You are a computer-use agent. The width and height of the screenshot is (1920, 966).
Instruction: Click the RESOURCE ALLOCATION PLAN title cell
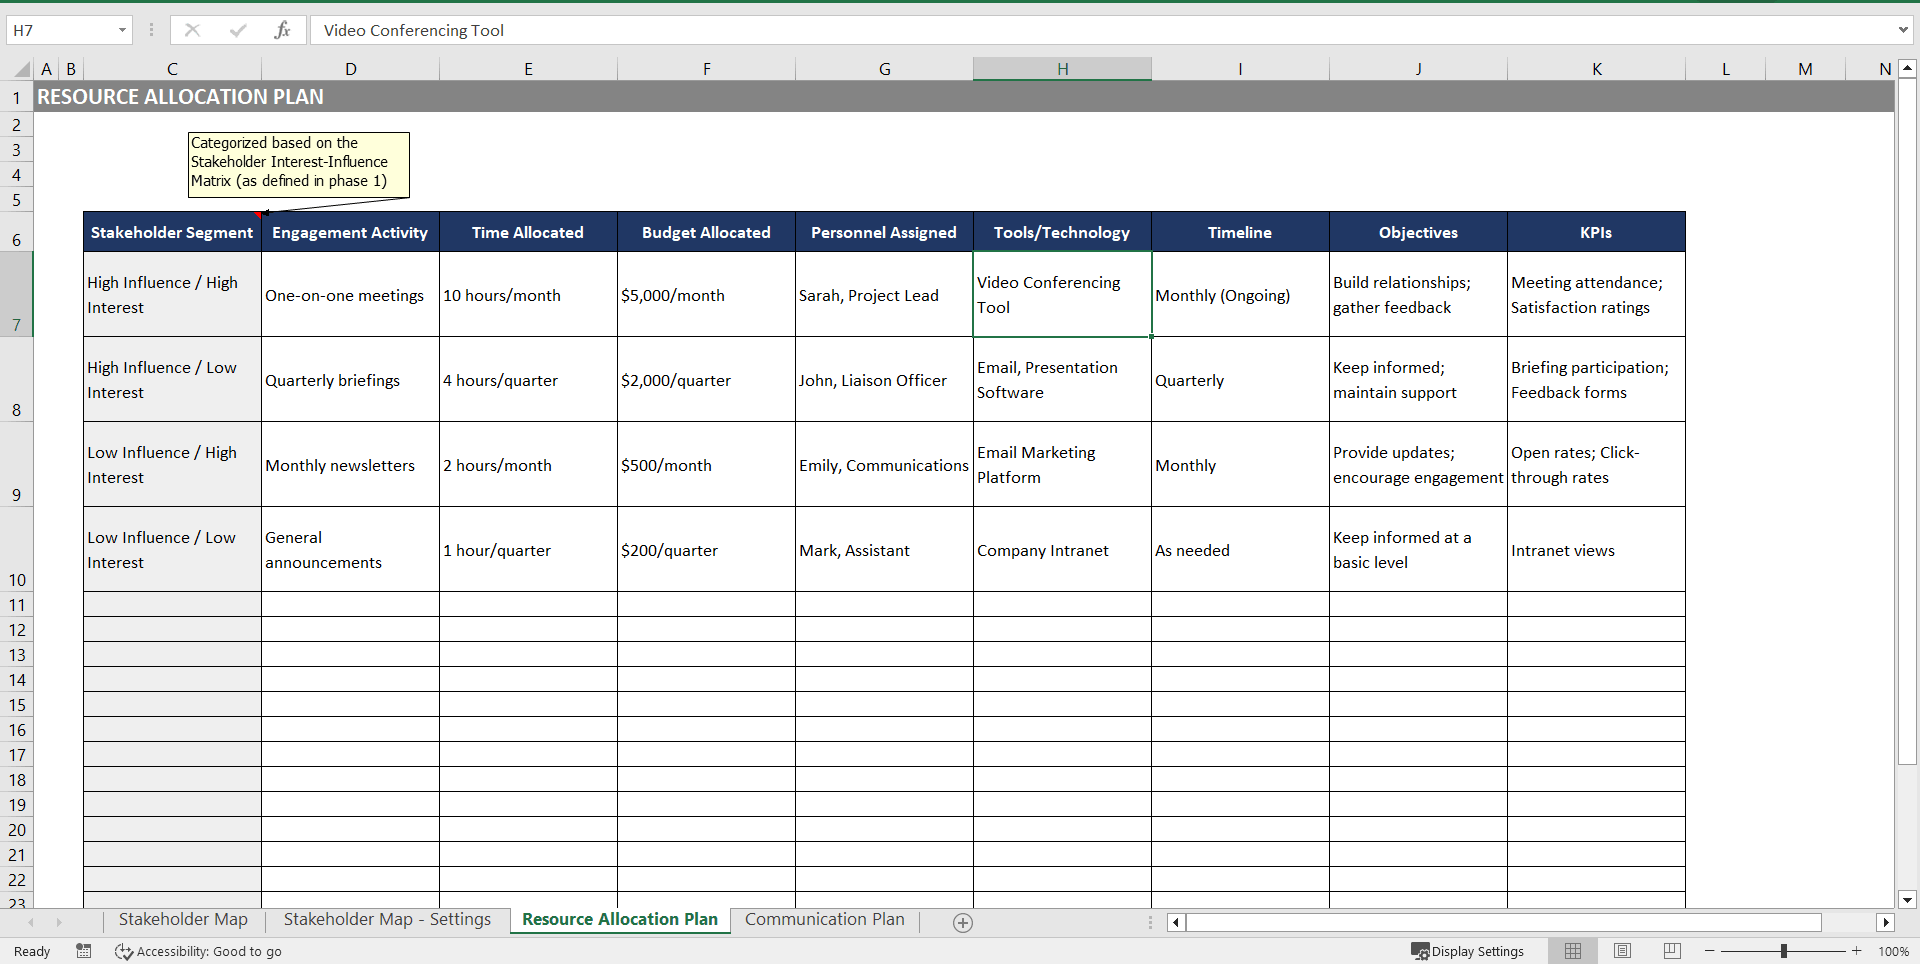181,97
